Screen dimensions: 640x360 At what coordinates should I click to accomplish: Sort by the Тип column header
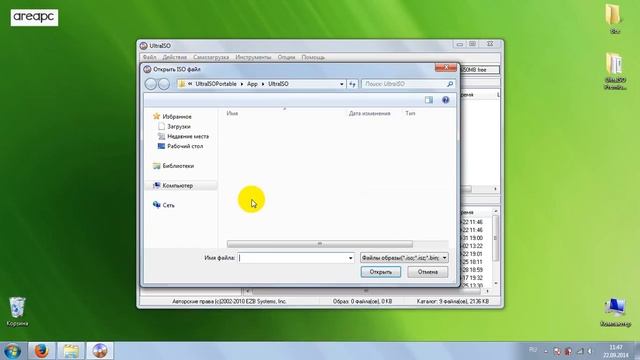(x=410, y=113)
